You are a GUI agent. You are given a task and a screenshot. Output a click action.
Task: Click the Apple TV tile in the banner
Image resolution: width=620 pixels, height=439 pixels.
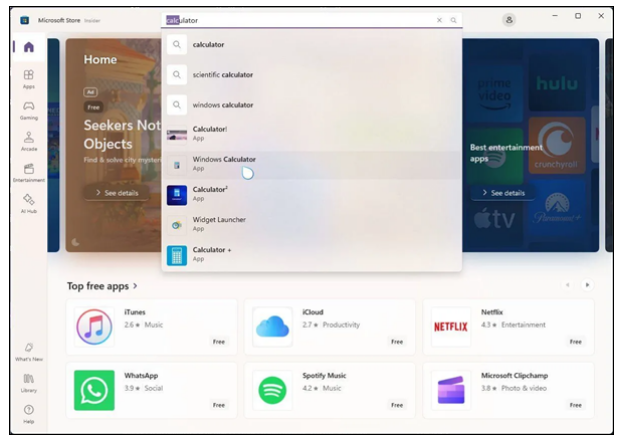click(494, 219)
